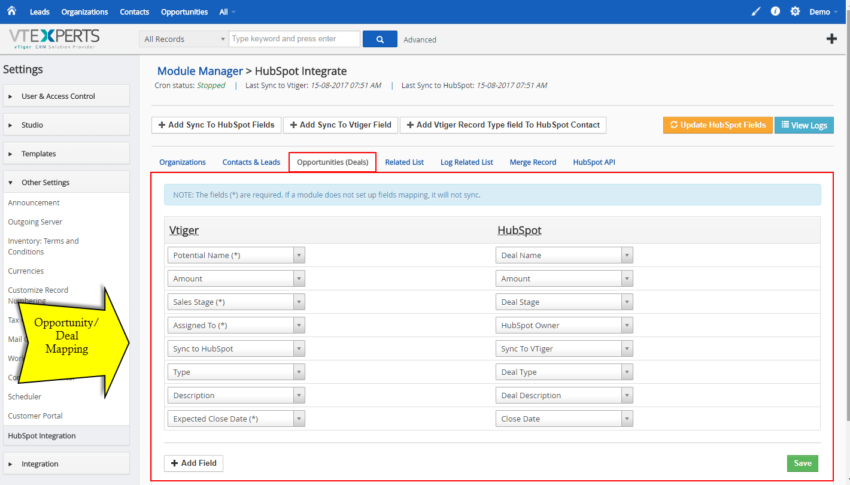Click the Advanced search link
The height and width of the screenshot is (485, 850).
tap(420, 40)
